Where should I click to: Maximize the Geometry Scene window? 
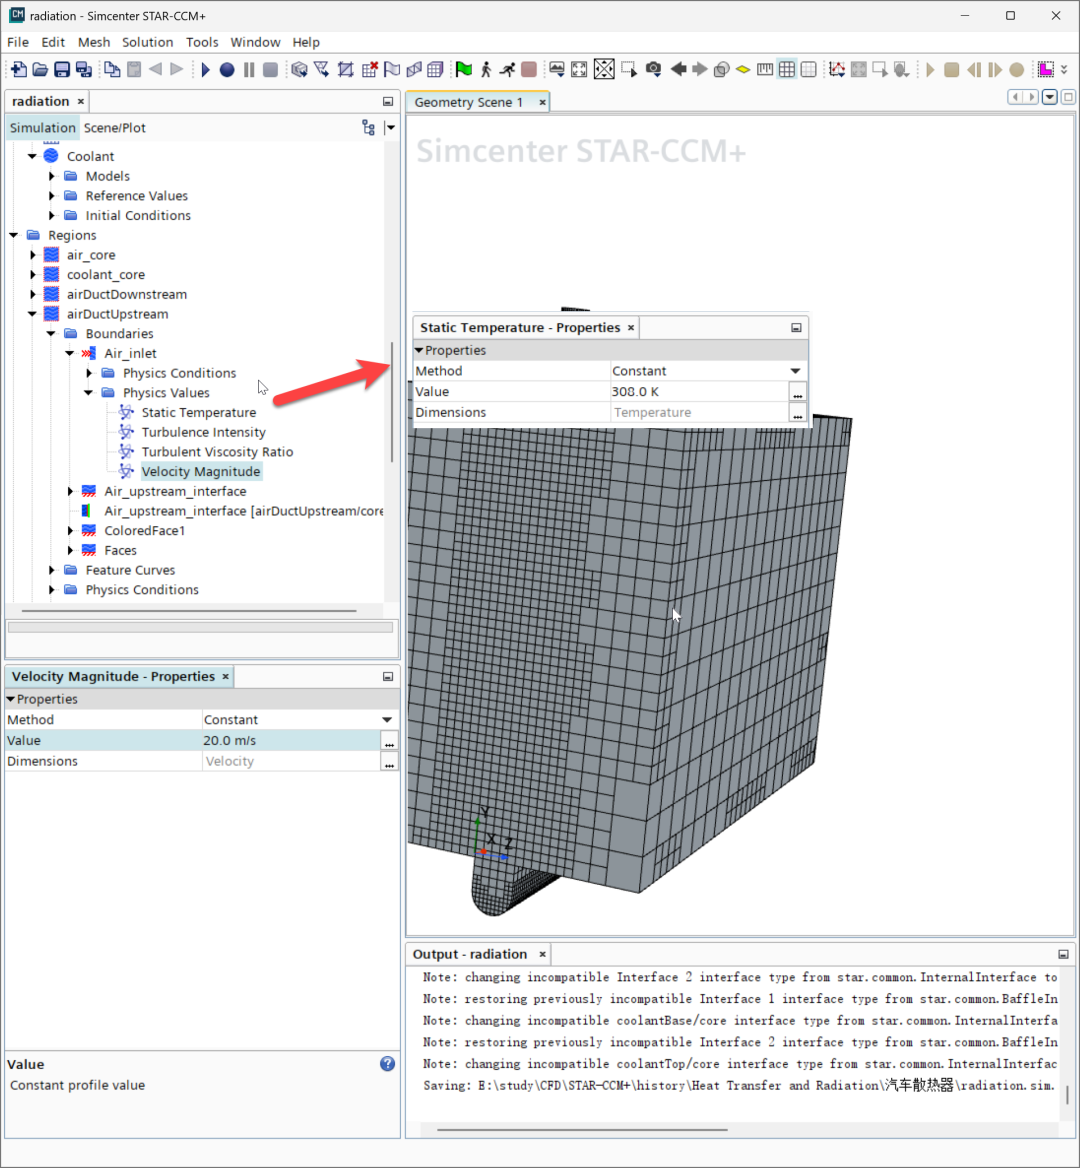click(x=1068, y=97)
